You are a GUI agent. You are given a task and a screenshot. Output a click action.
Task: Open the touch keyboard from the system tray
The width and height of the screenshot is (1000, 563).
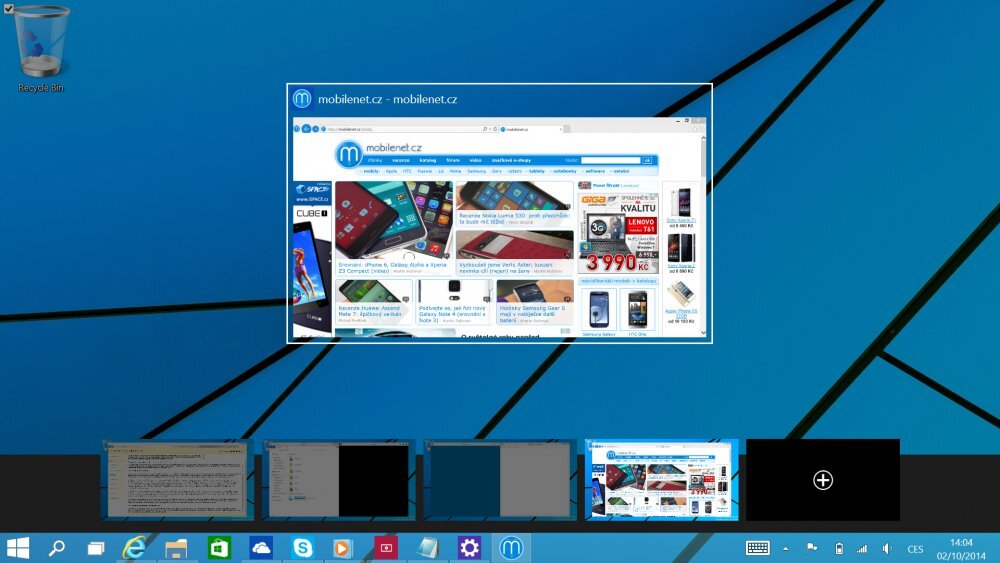[758, 548]
